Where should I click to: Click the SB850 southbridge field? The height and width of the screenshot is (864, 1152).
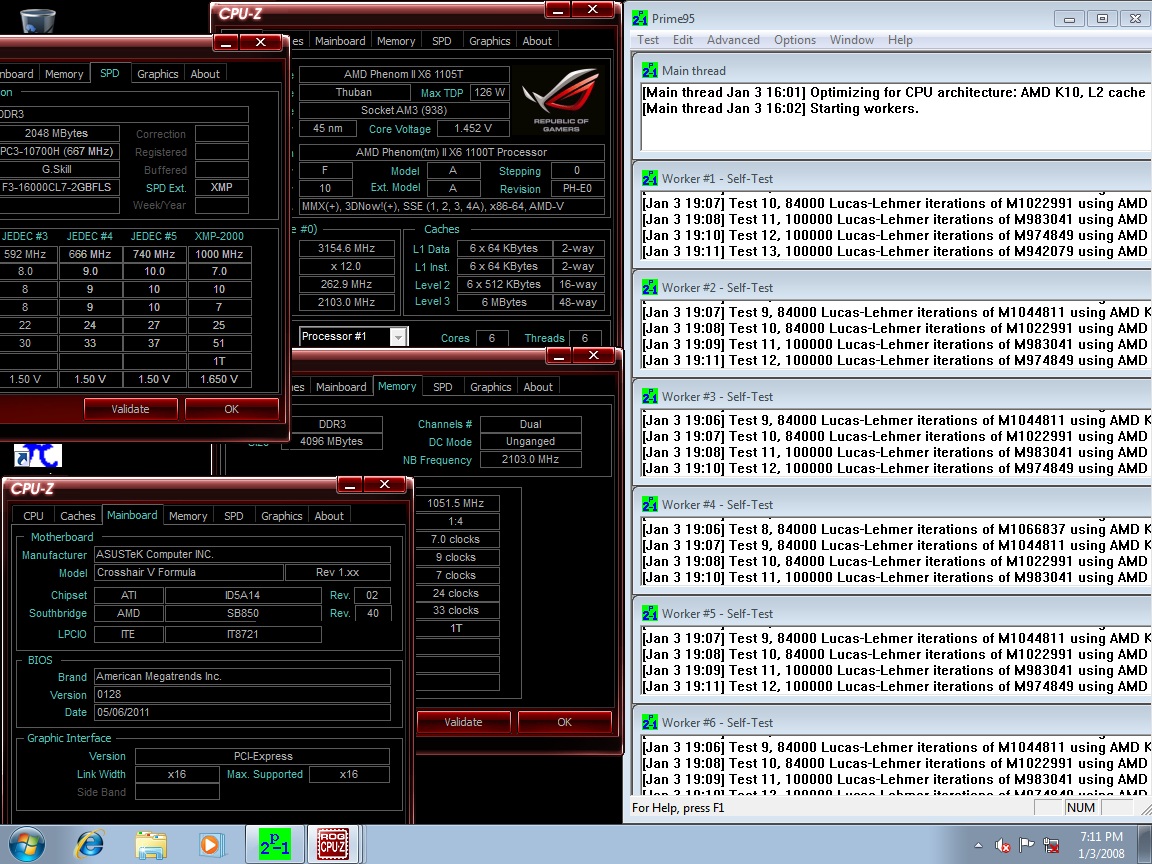click(243, 613)
